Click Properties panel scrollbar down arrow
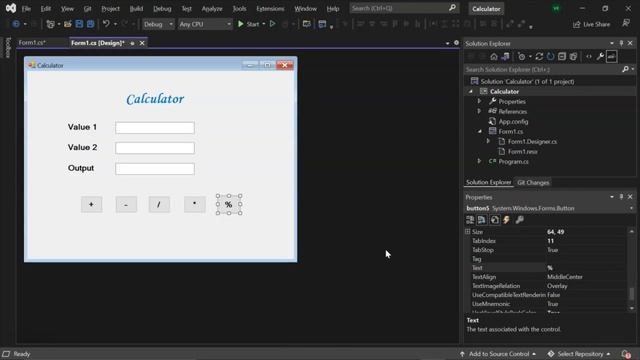Screen dimensions: 640x360 pos(632,309)
